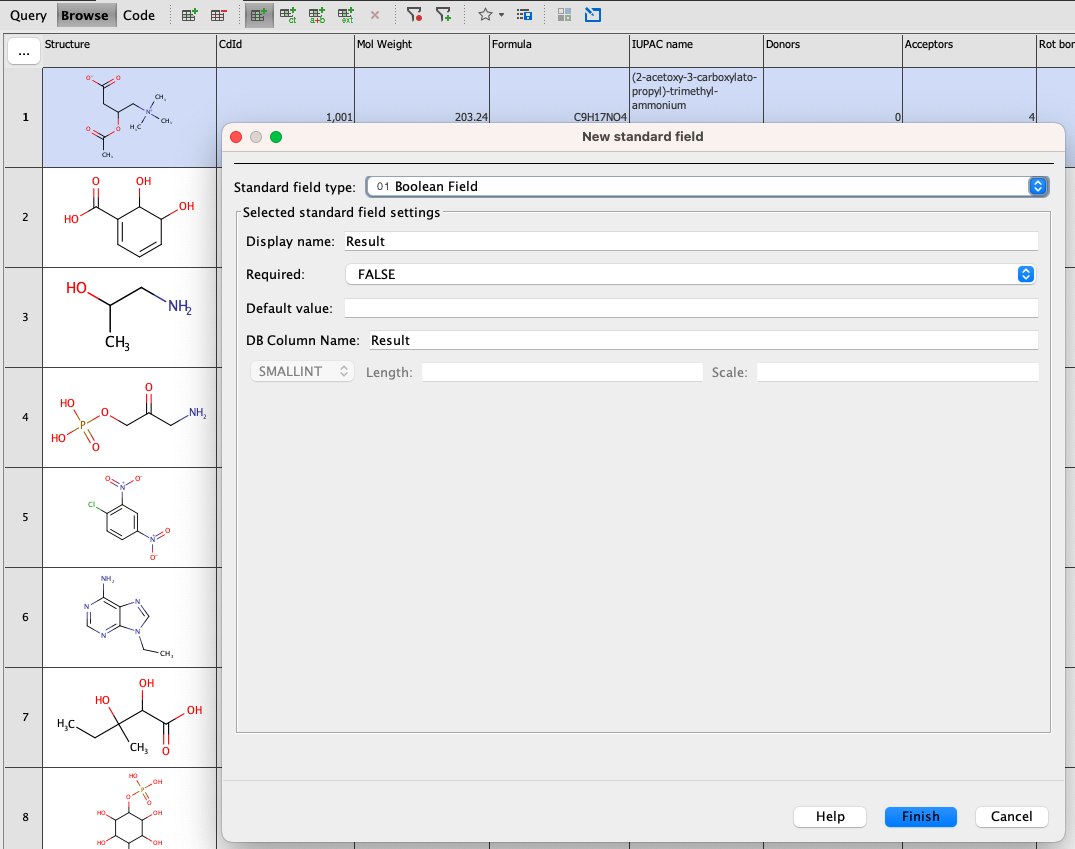Click the filter icon with red dot

pos(414,15)
